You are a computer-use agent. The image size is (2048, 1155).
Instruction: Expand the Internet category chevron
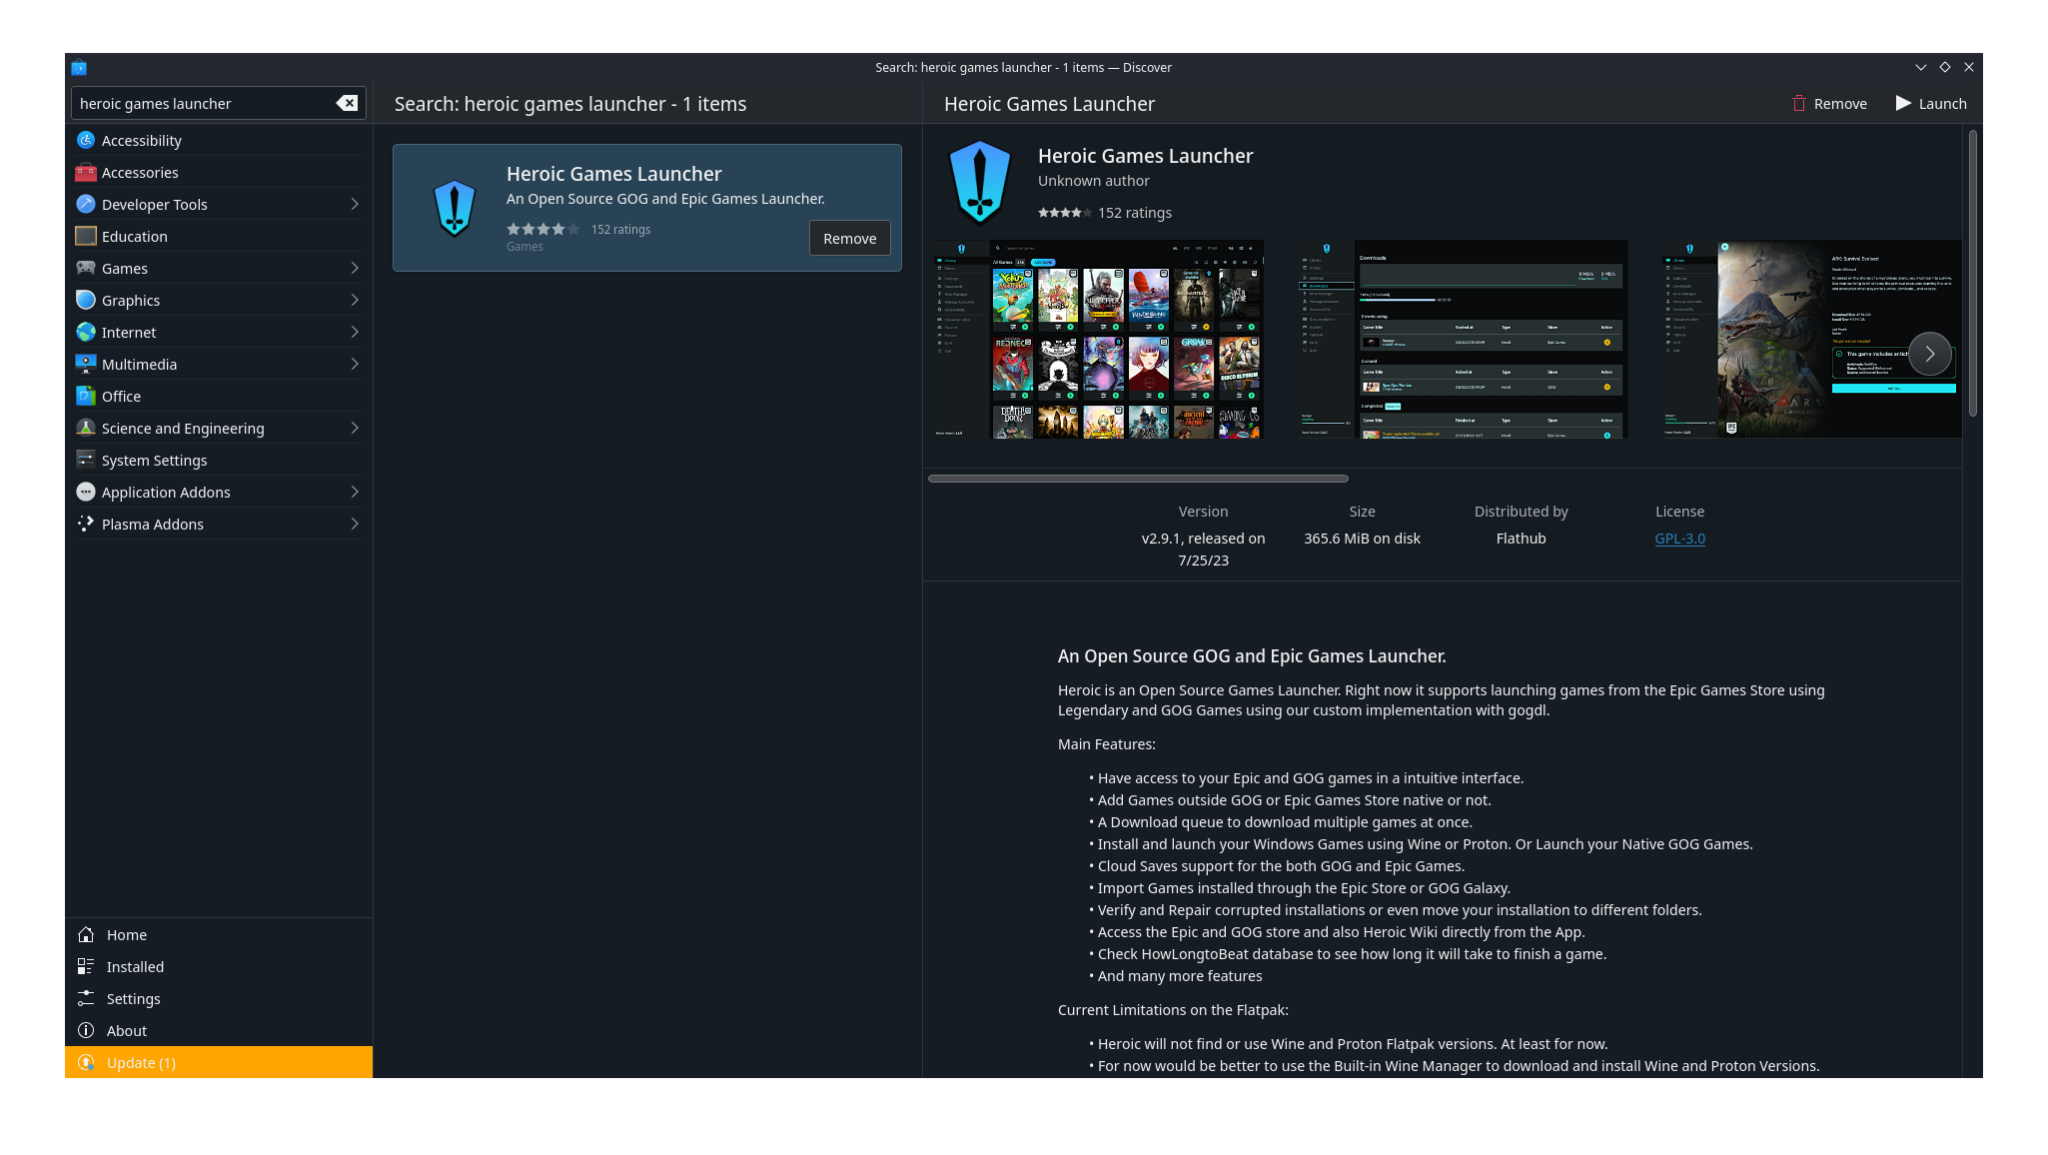click(x=355, y=332)
